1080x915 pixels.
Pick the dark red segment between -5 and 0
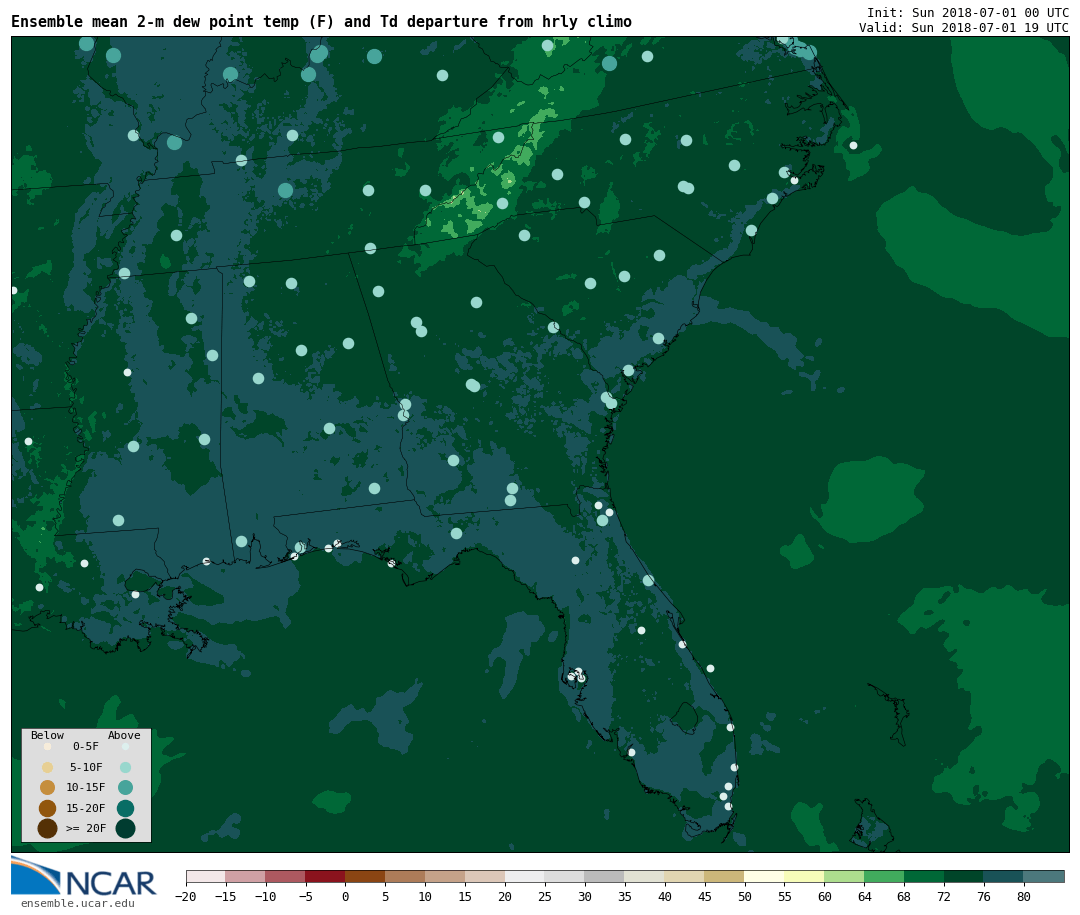(x=325, y=876)
